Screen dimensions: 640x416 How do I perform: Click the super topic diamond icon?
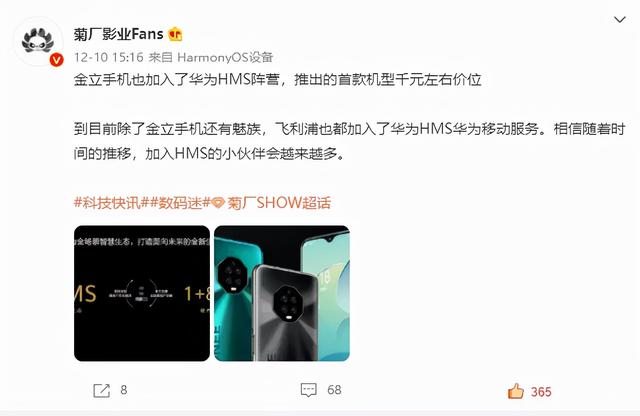coord(218,203)
